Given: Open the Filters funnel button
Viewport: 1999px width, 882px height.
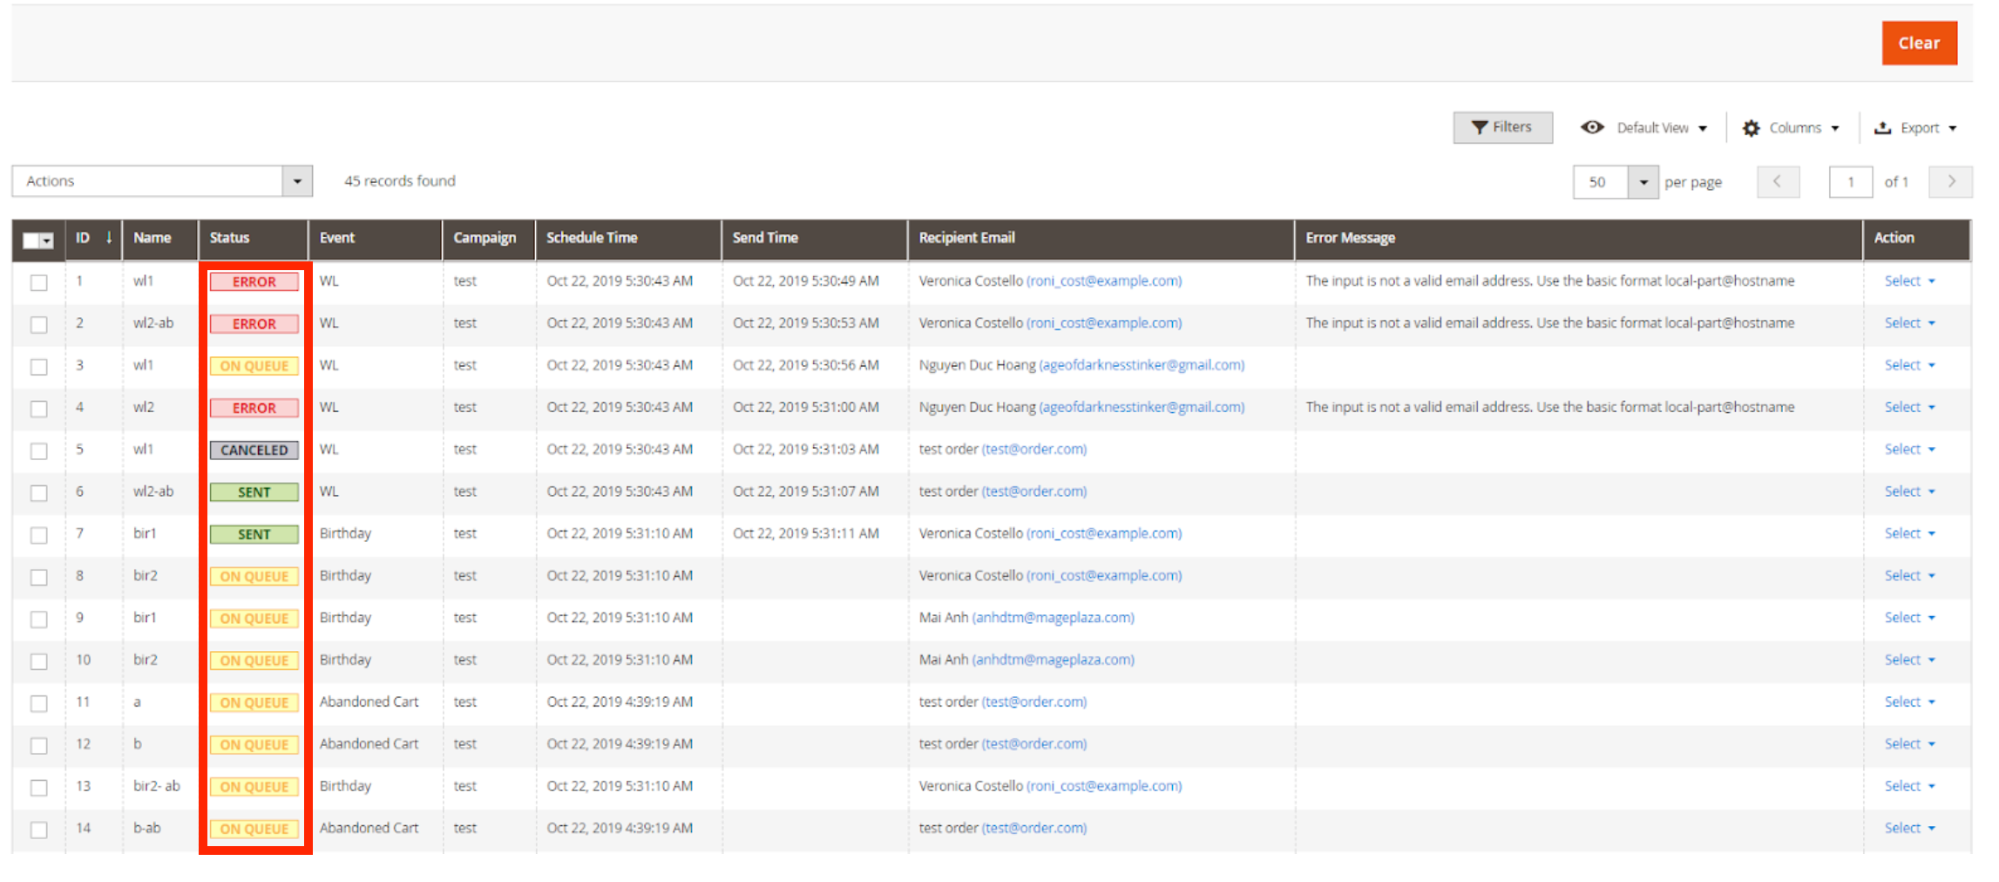Looking at the screenshot, I should click(1501, 128).
